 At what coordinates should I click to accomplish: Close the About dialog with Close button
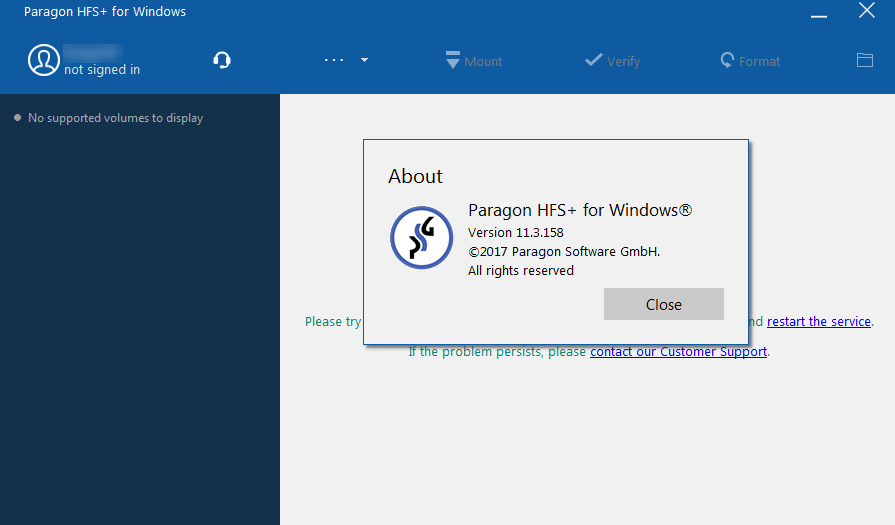click(664, 304)
